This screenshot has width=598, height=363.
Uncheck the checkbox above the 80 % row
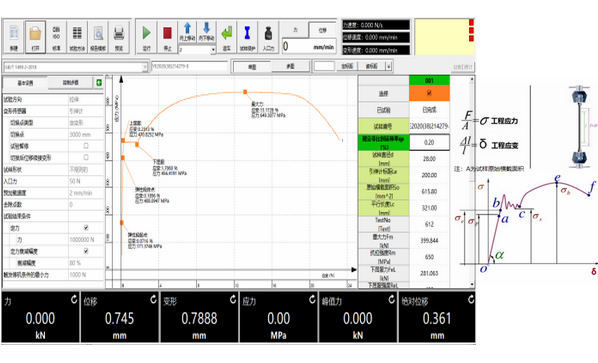86,251
